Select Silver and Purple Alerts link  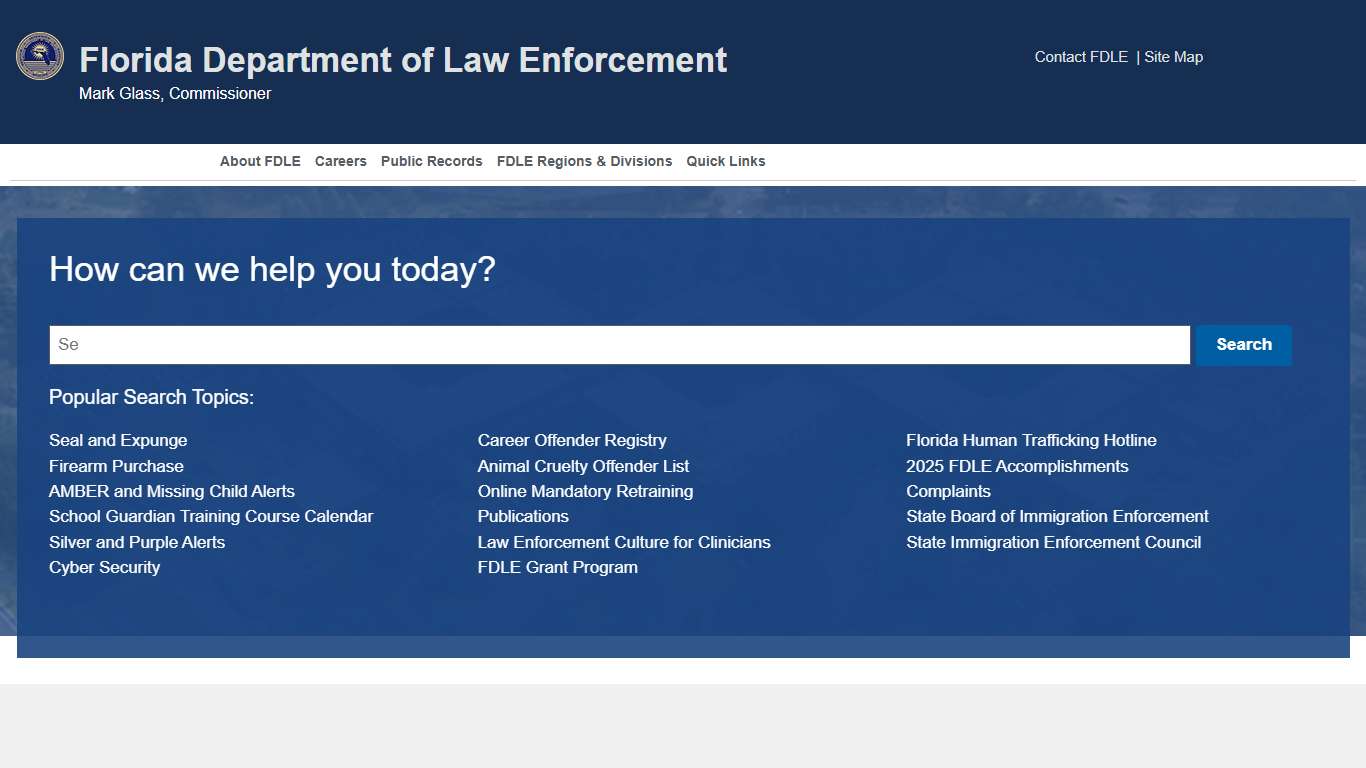137,542
